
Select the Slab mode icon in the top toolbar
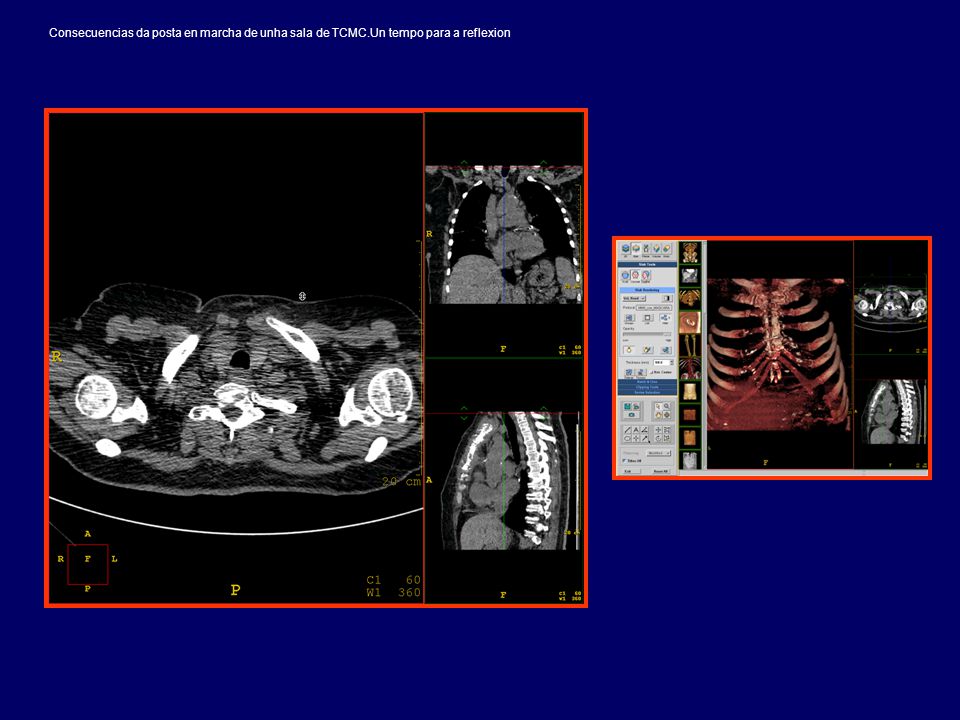point(636,249)
